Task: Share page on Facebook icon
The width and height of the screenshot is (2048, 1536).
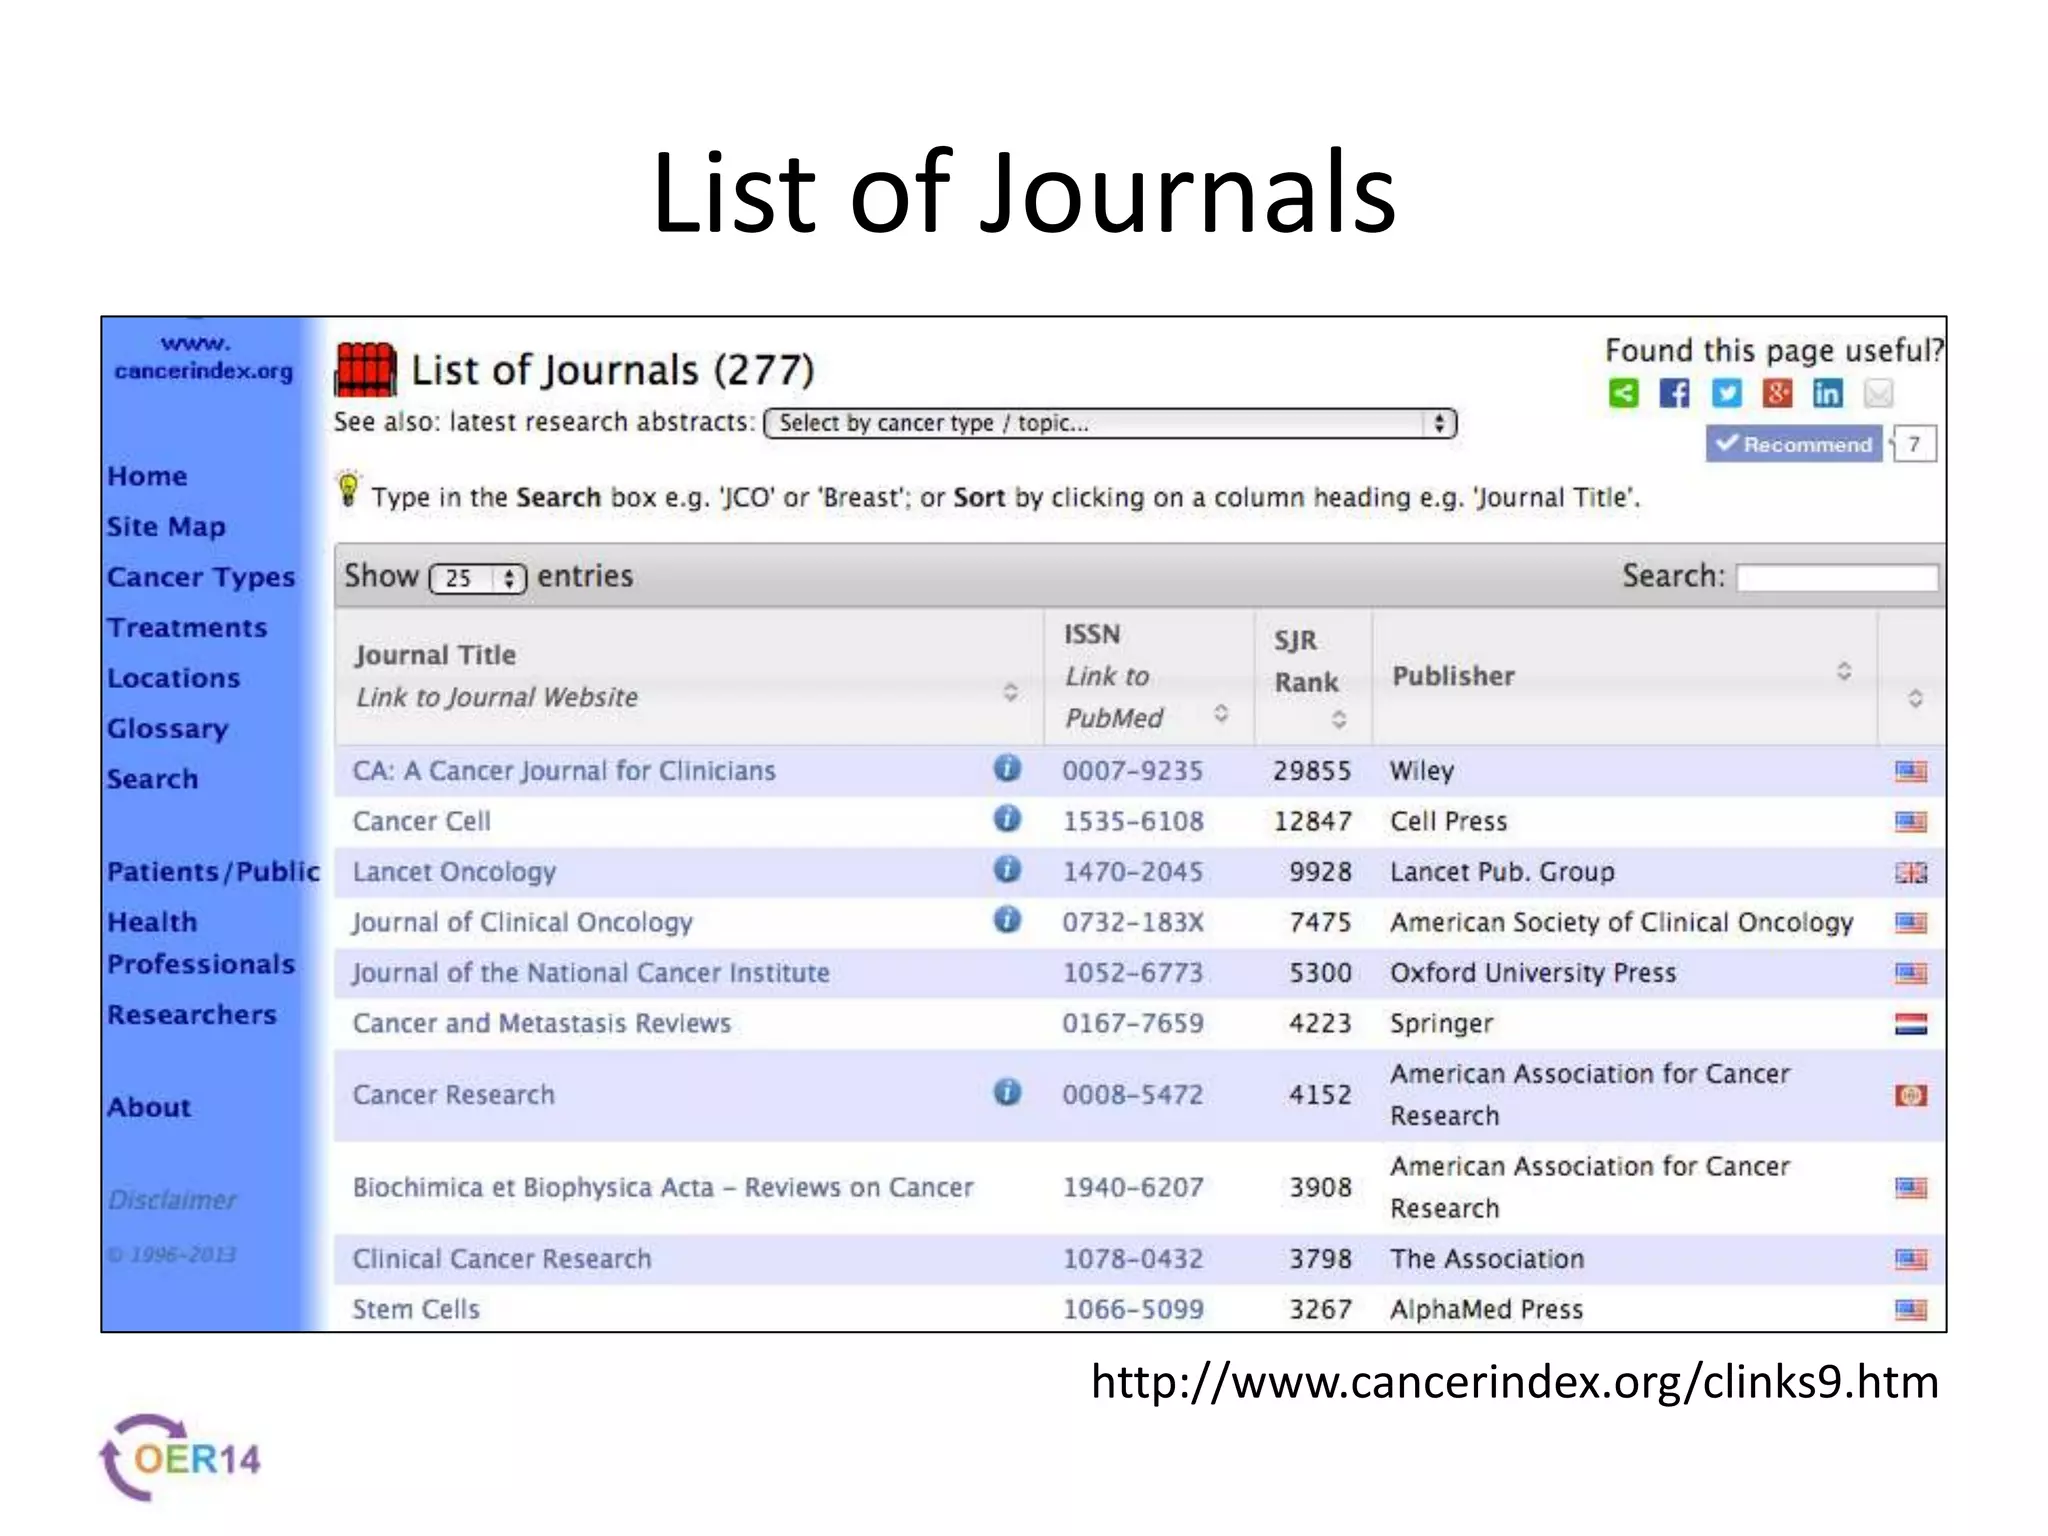Action: (x=1675, y=393)
